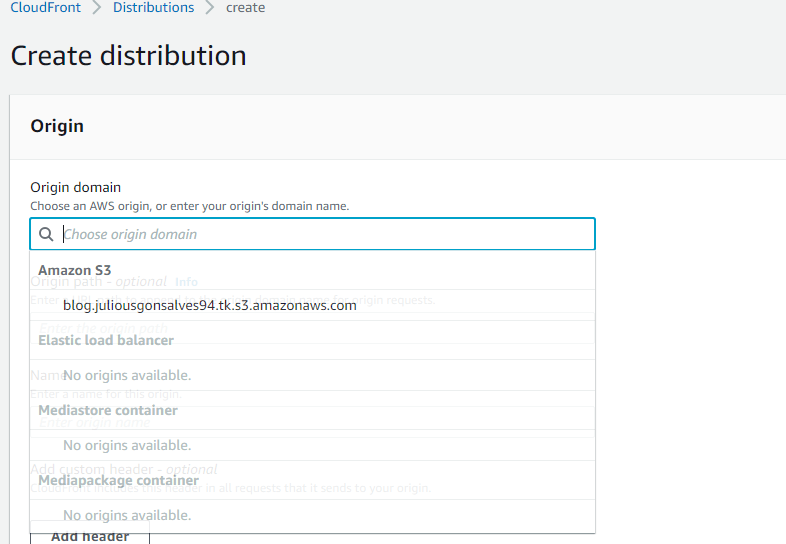Click No origins available under Elastic load balancer
The width and height of the screenshot is (786, 544).
coord(127,376)
